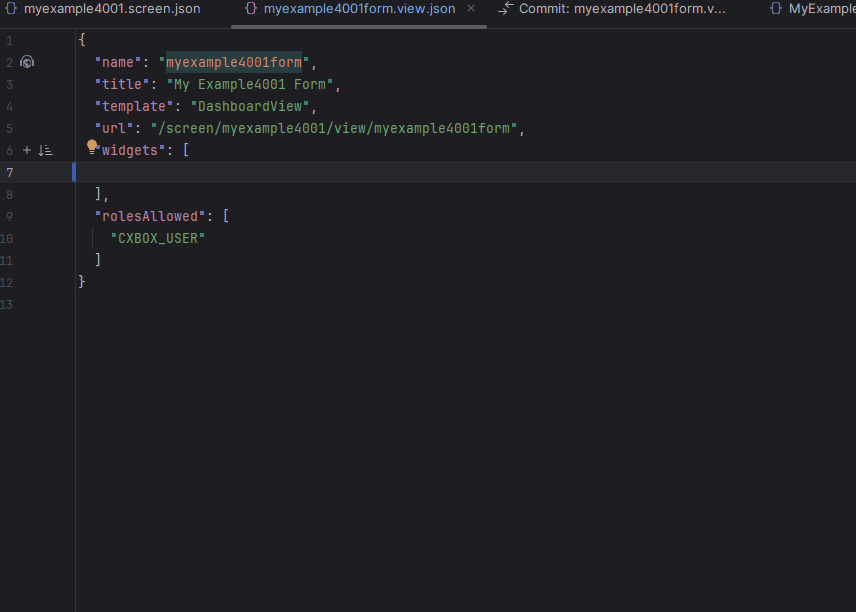Click the myexample4001.screen.json tab file icon

pos(11,9)
